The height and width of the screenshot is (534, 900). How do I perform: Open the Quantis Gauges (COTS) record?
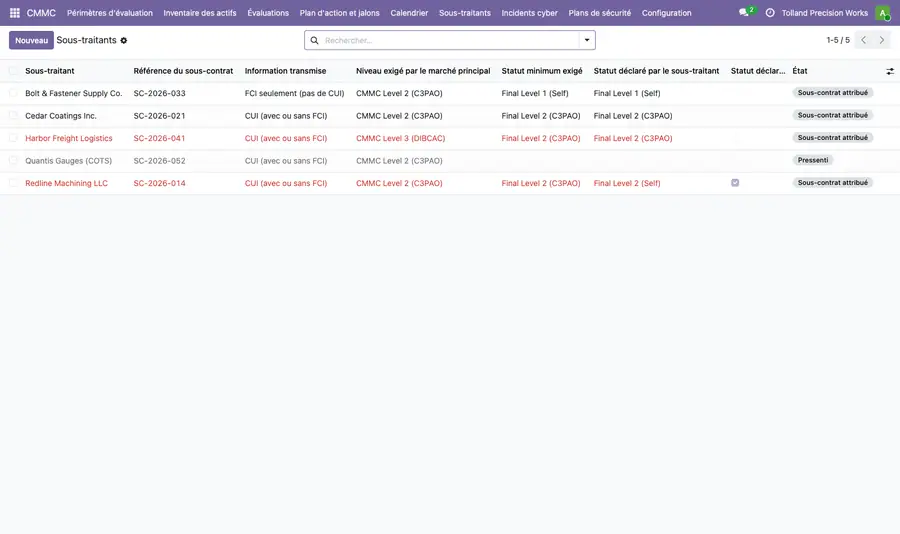click(x=68, y=161)
